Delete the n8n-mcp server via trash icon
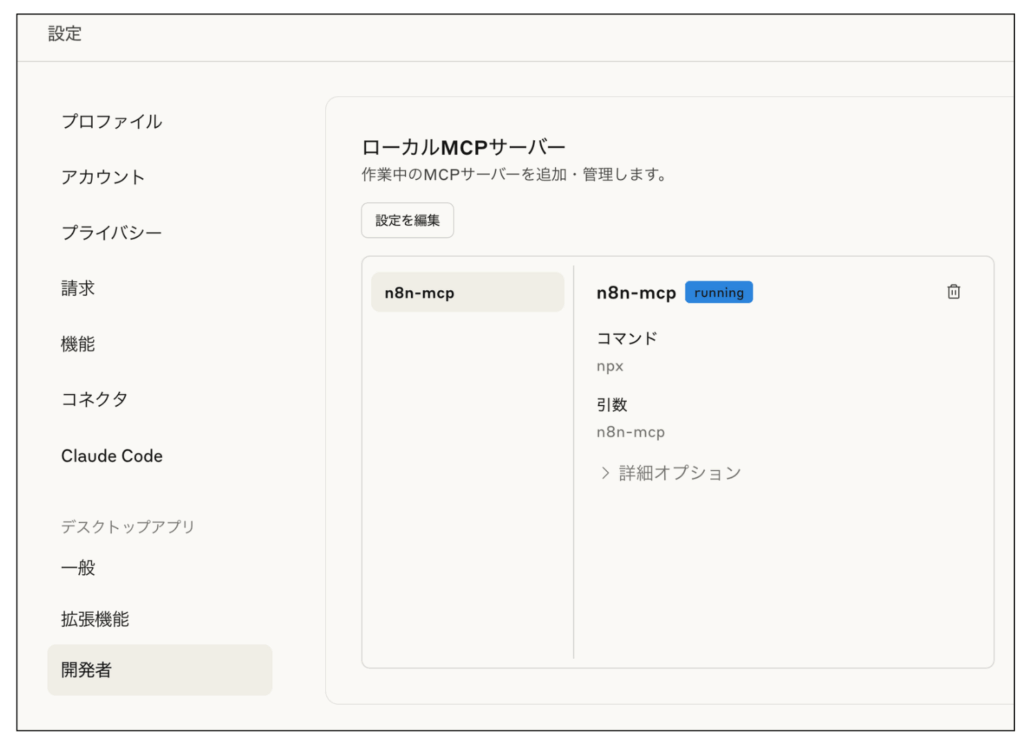 (953, 291)
